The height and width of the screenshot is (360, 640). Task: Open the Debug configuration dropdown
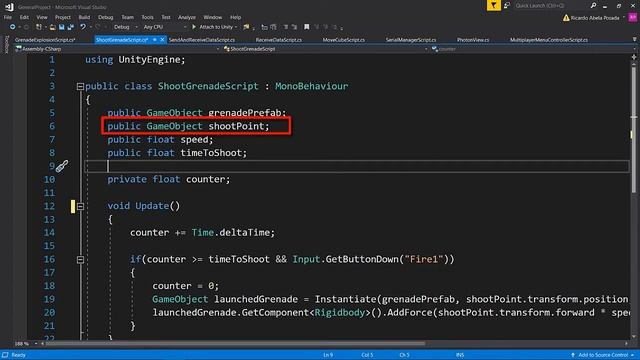[125, 27]
